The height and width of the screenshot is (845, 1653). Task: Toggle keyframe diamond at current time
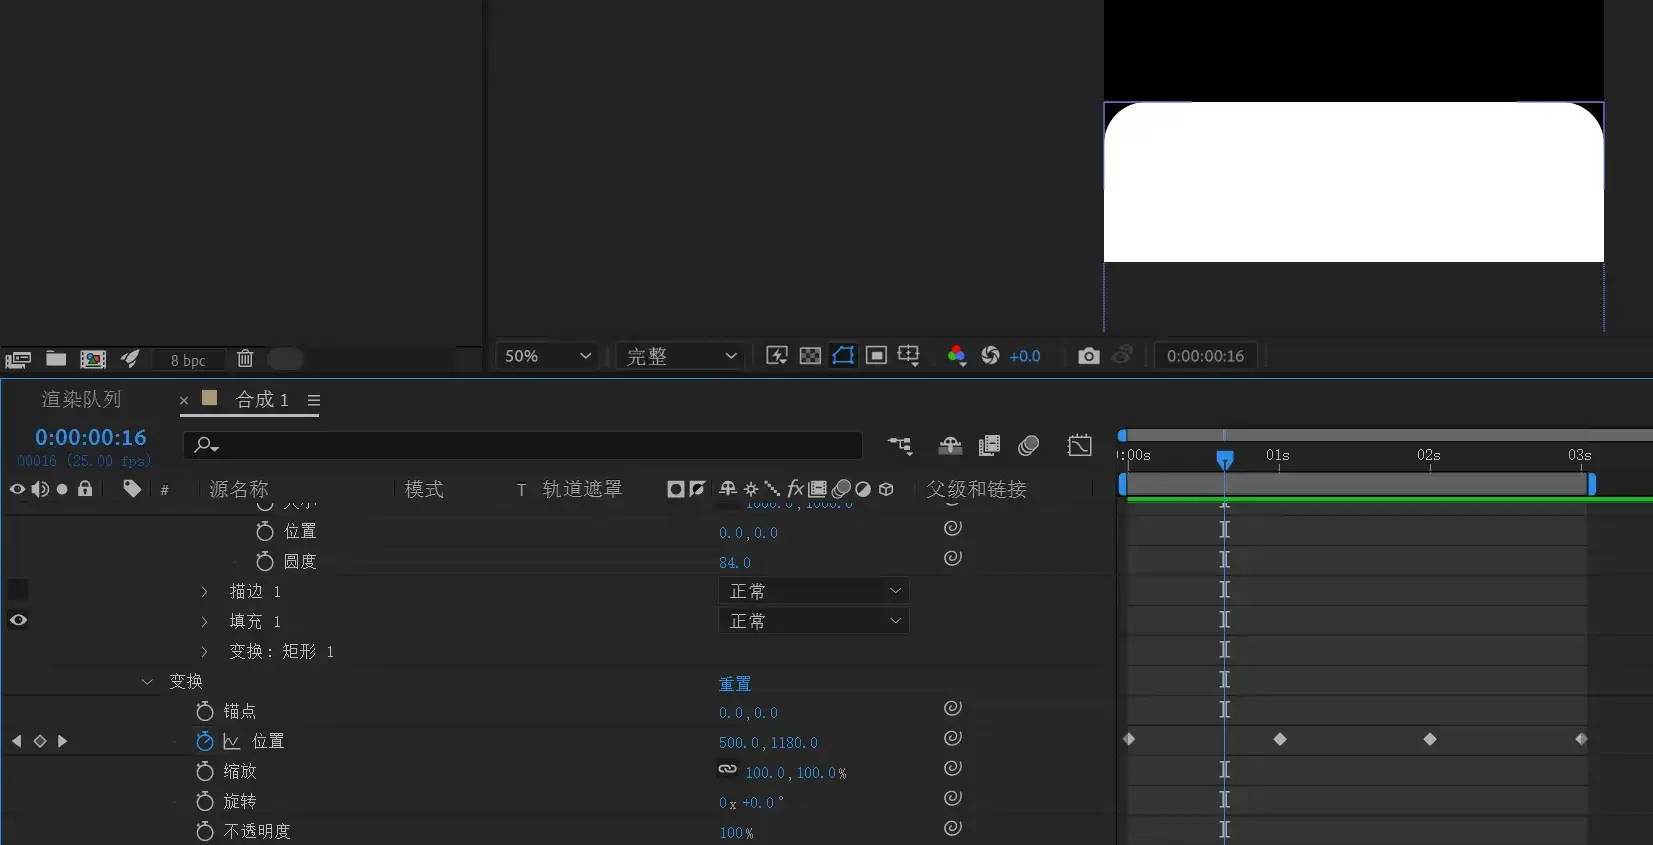tap(40, 741)
